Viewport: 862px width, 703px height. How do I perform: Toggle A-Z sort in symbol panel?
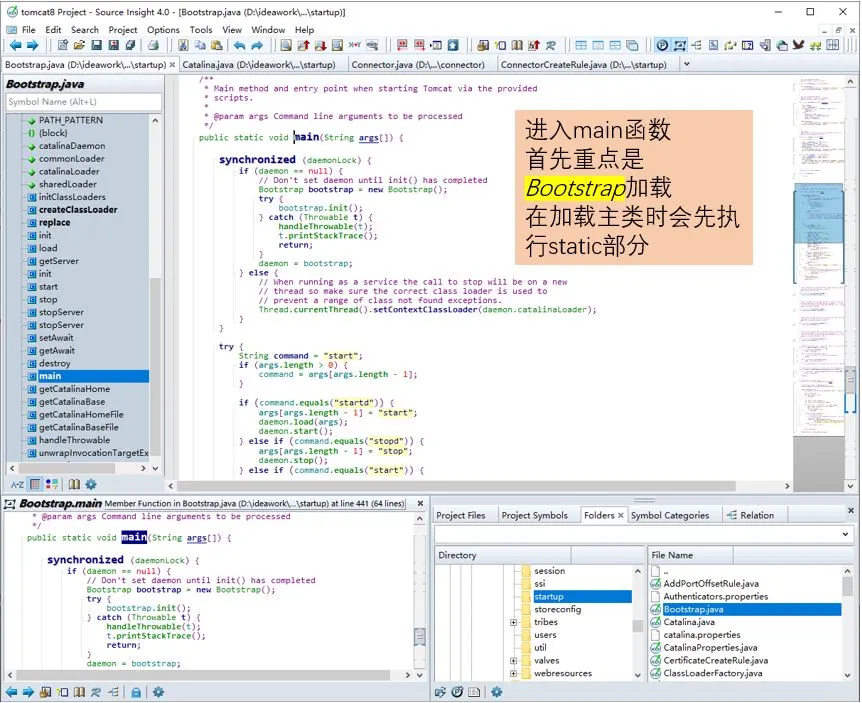click(x=18, y=484)
